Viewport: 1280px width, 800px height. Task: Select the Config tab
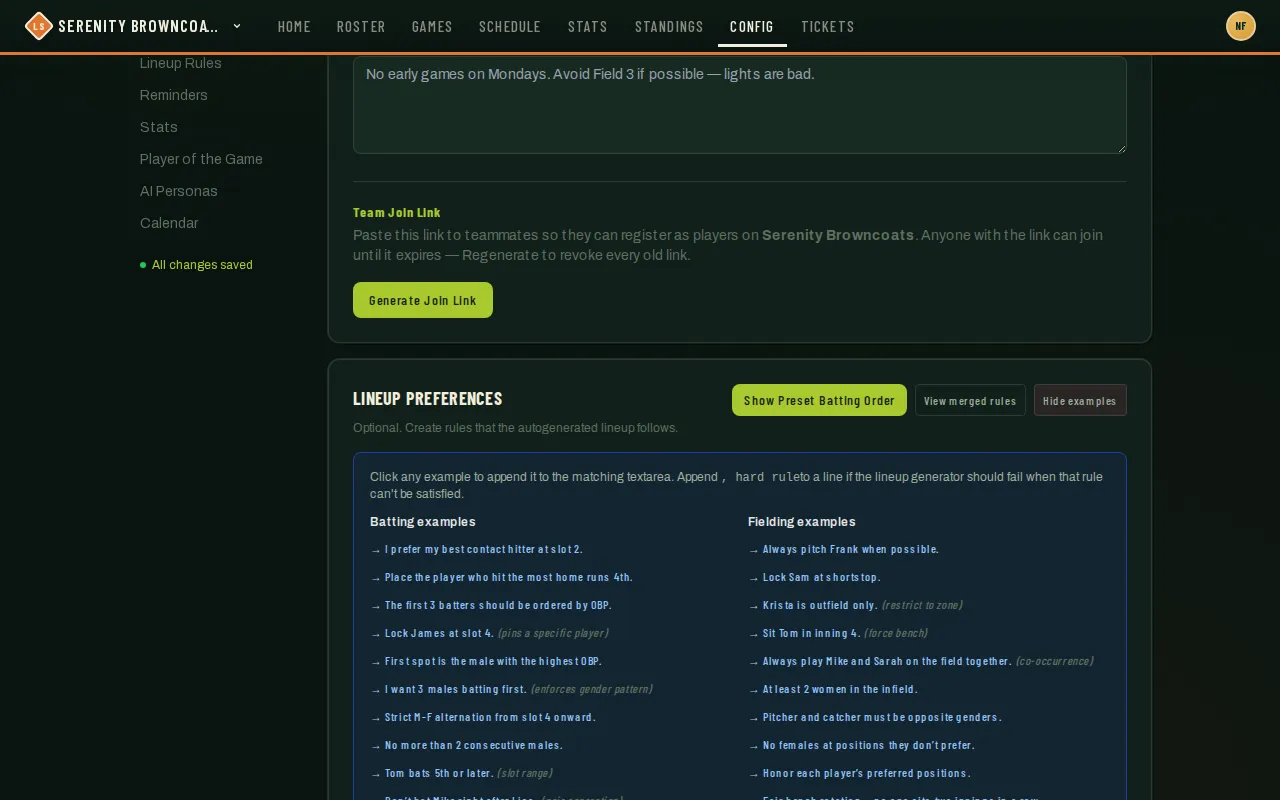coord(752,26)
